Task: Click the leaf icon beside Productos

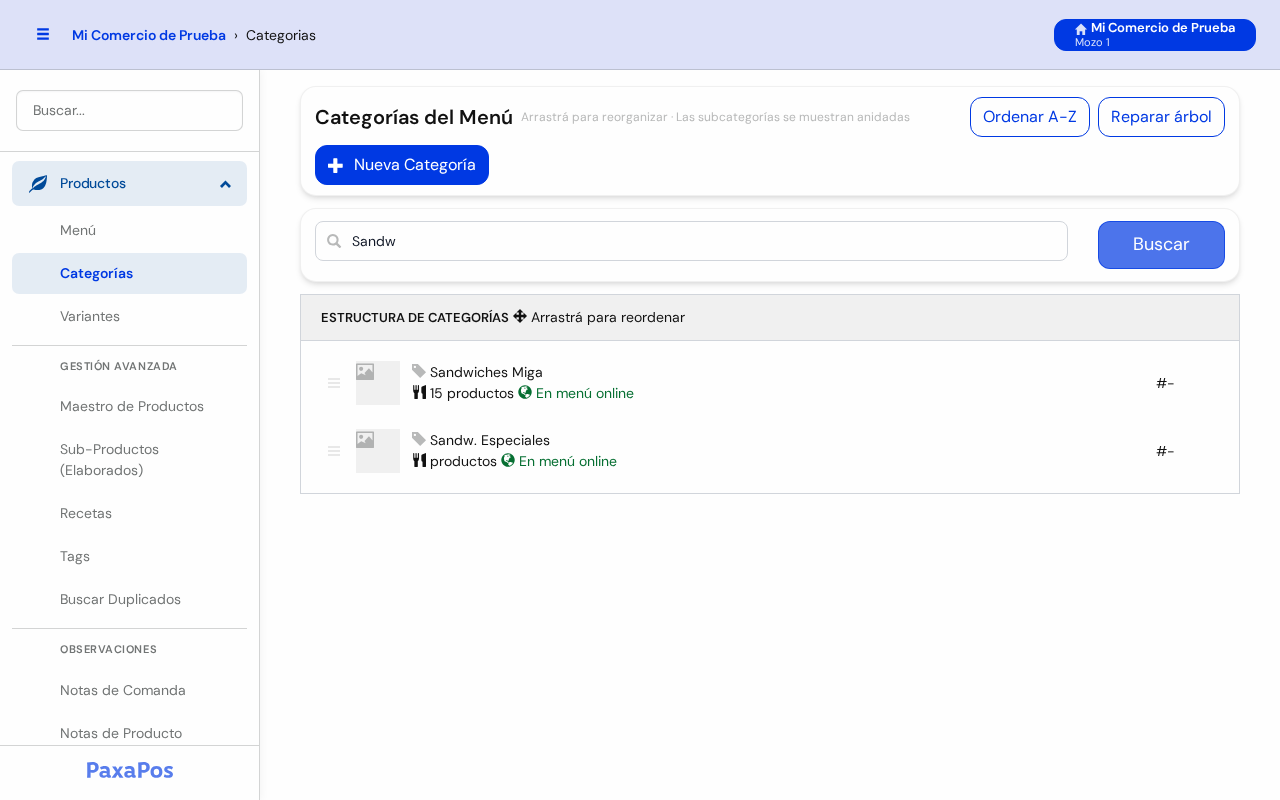Action: [38, 184]
